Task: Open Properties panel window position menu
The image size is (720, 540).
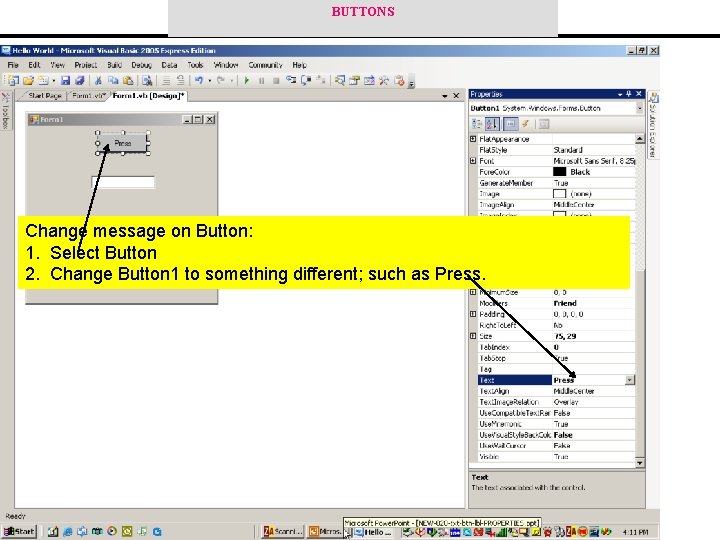Action: click(x=620, y=94)
